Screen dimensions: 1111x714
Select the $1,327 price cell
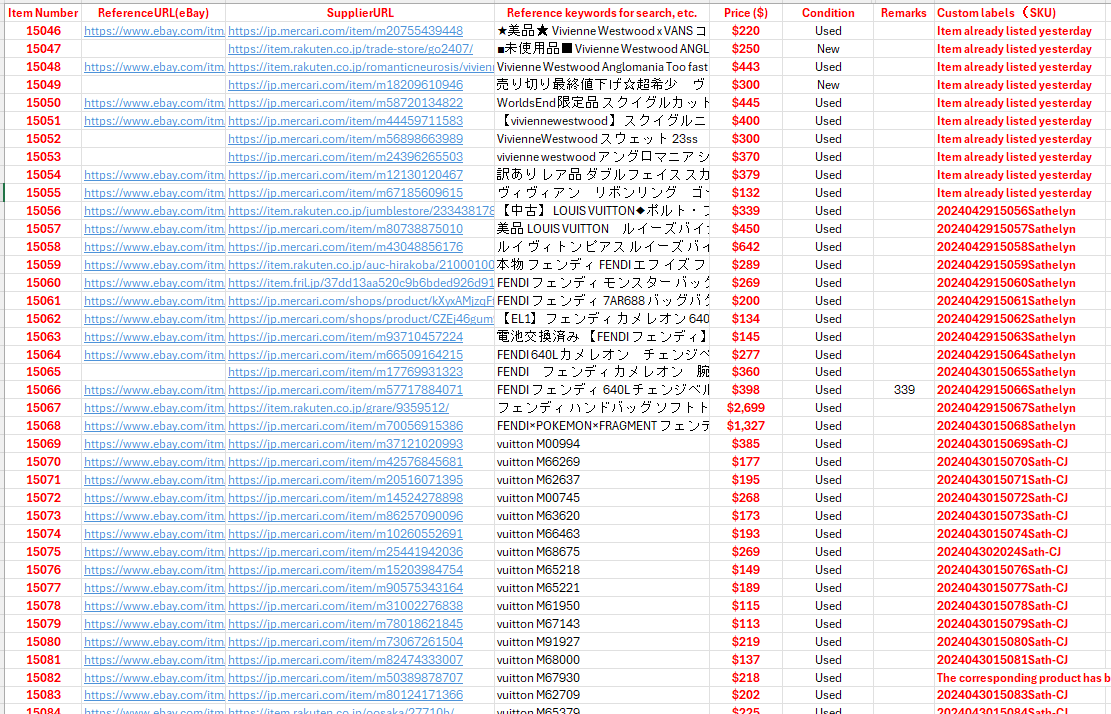pos(745,426)
